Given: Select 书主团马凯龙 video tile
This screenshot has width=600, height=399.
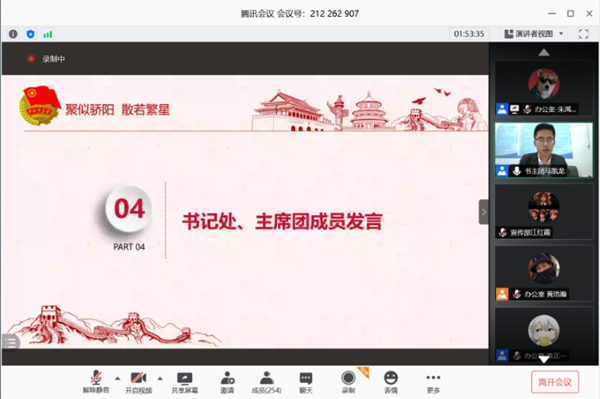Looking at the screenshot, I should tap(544, 150).
